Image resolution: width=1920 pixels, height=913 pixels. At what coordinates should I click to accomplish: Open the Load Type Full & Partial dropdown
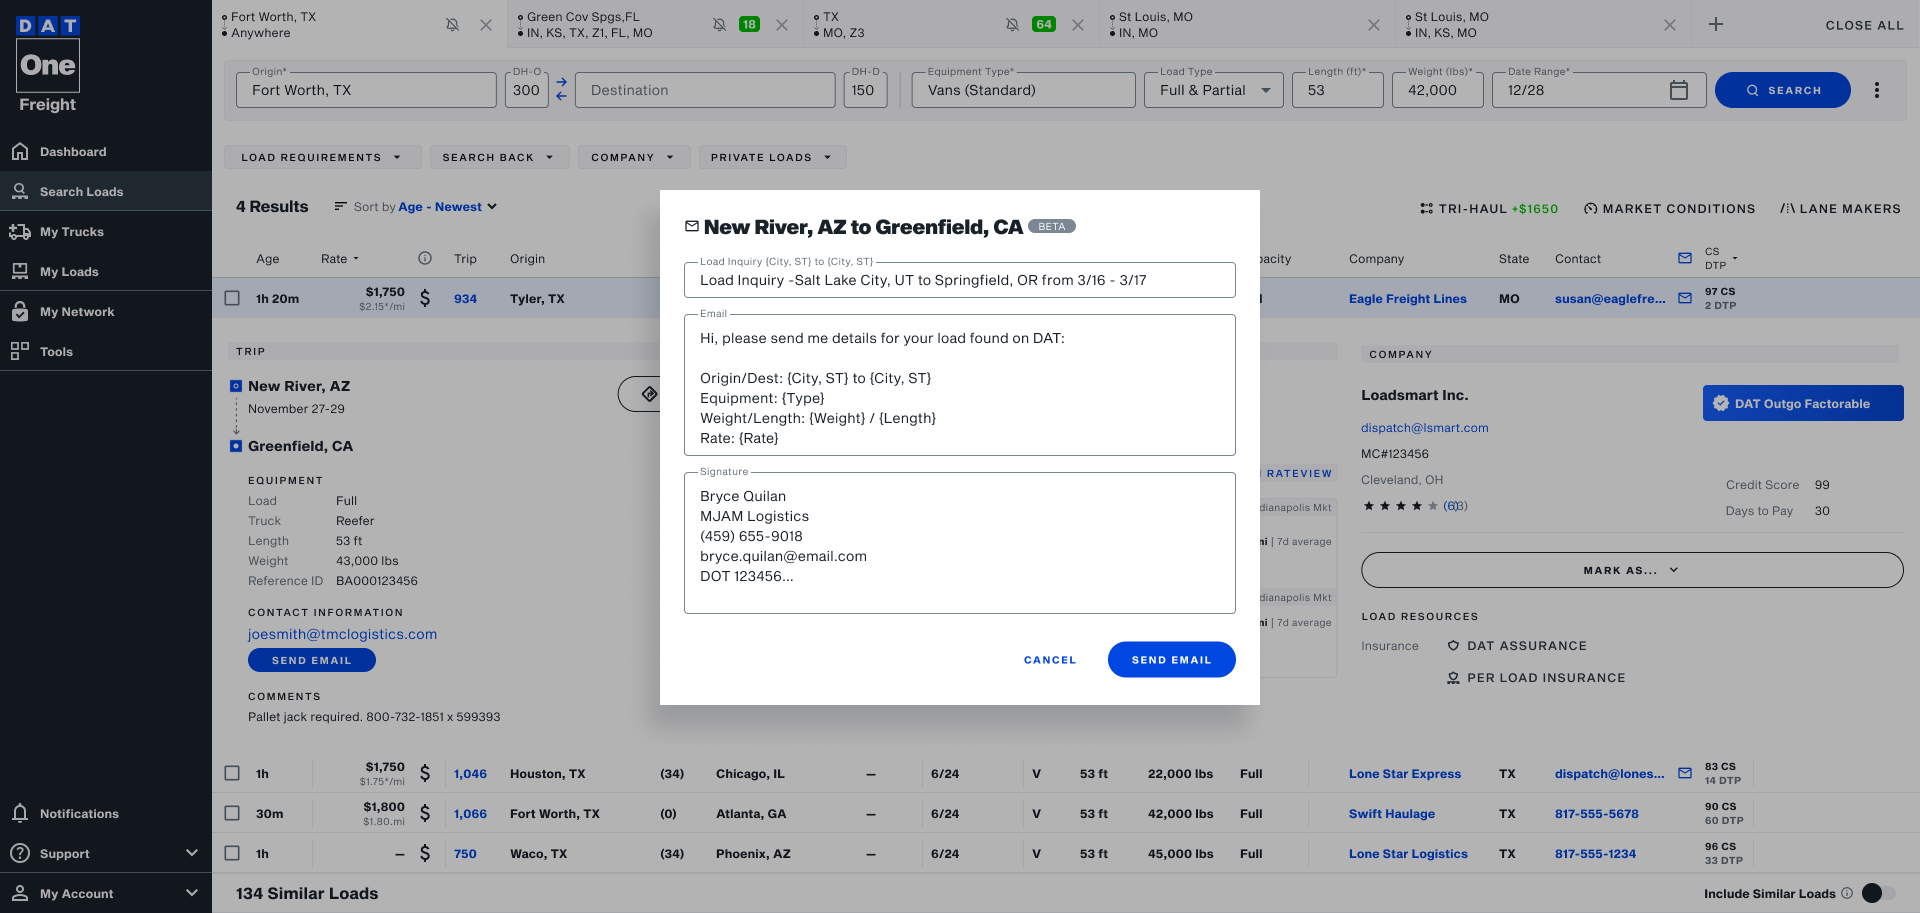click(x=1213, y=90)
